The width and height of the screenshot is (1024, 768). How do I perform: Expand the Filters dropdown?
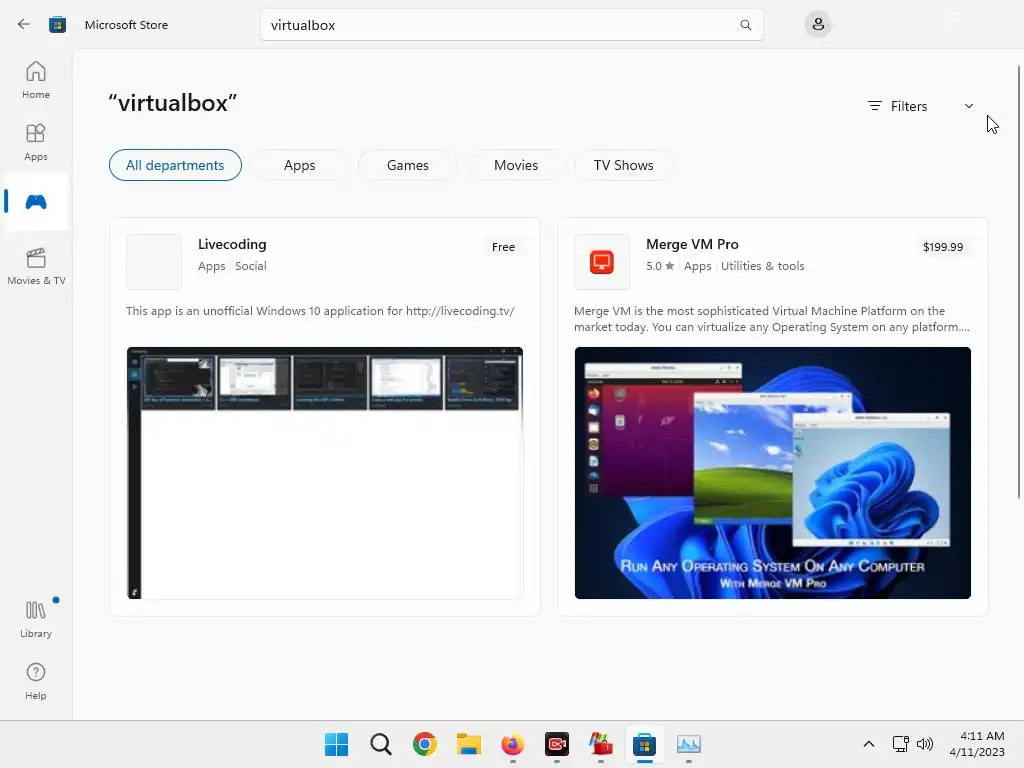point(920,106)
